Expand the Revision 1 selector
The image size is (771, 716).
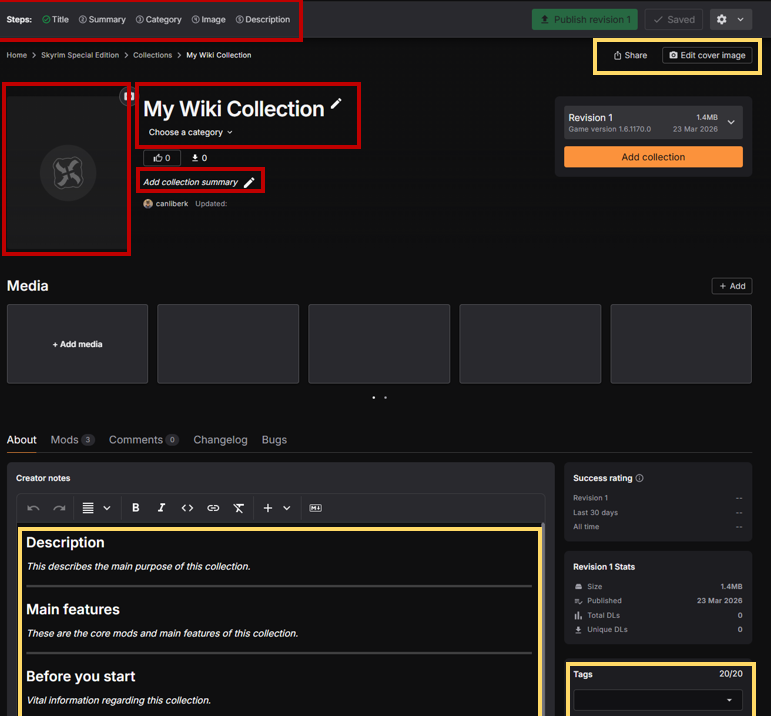pos(731,123)
